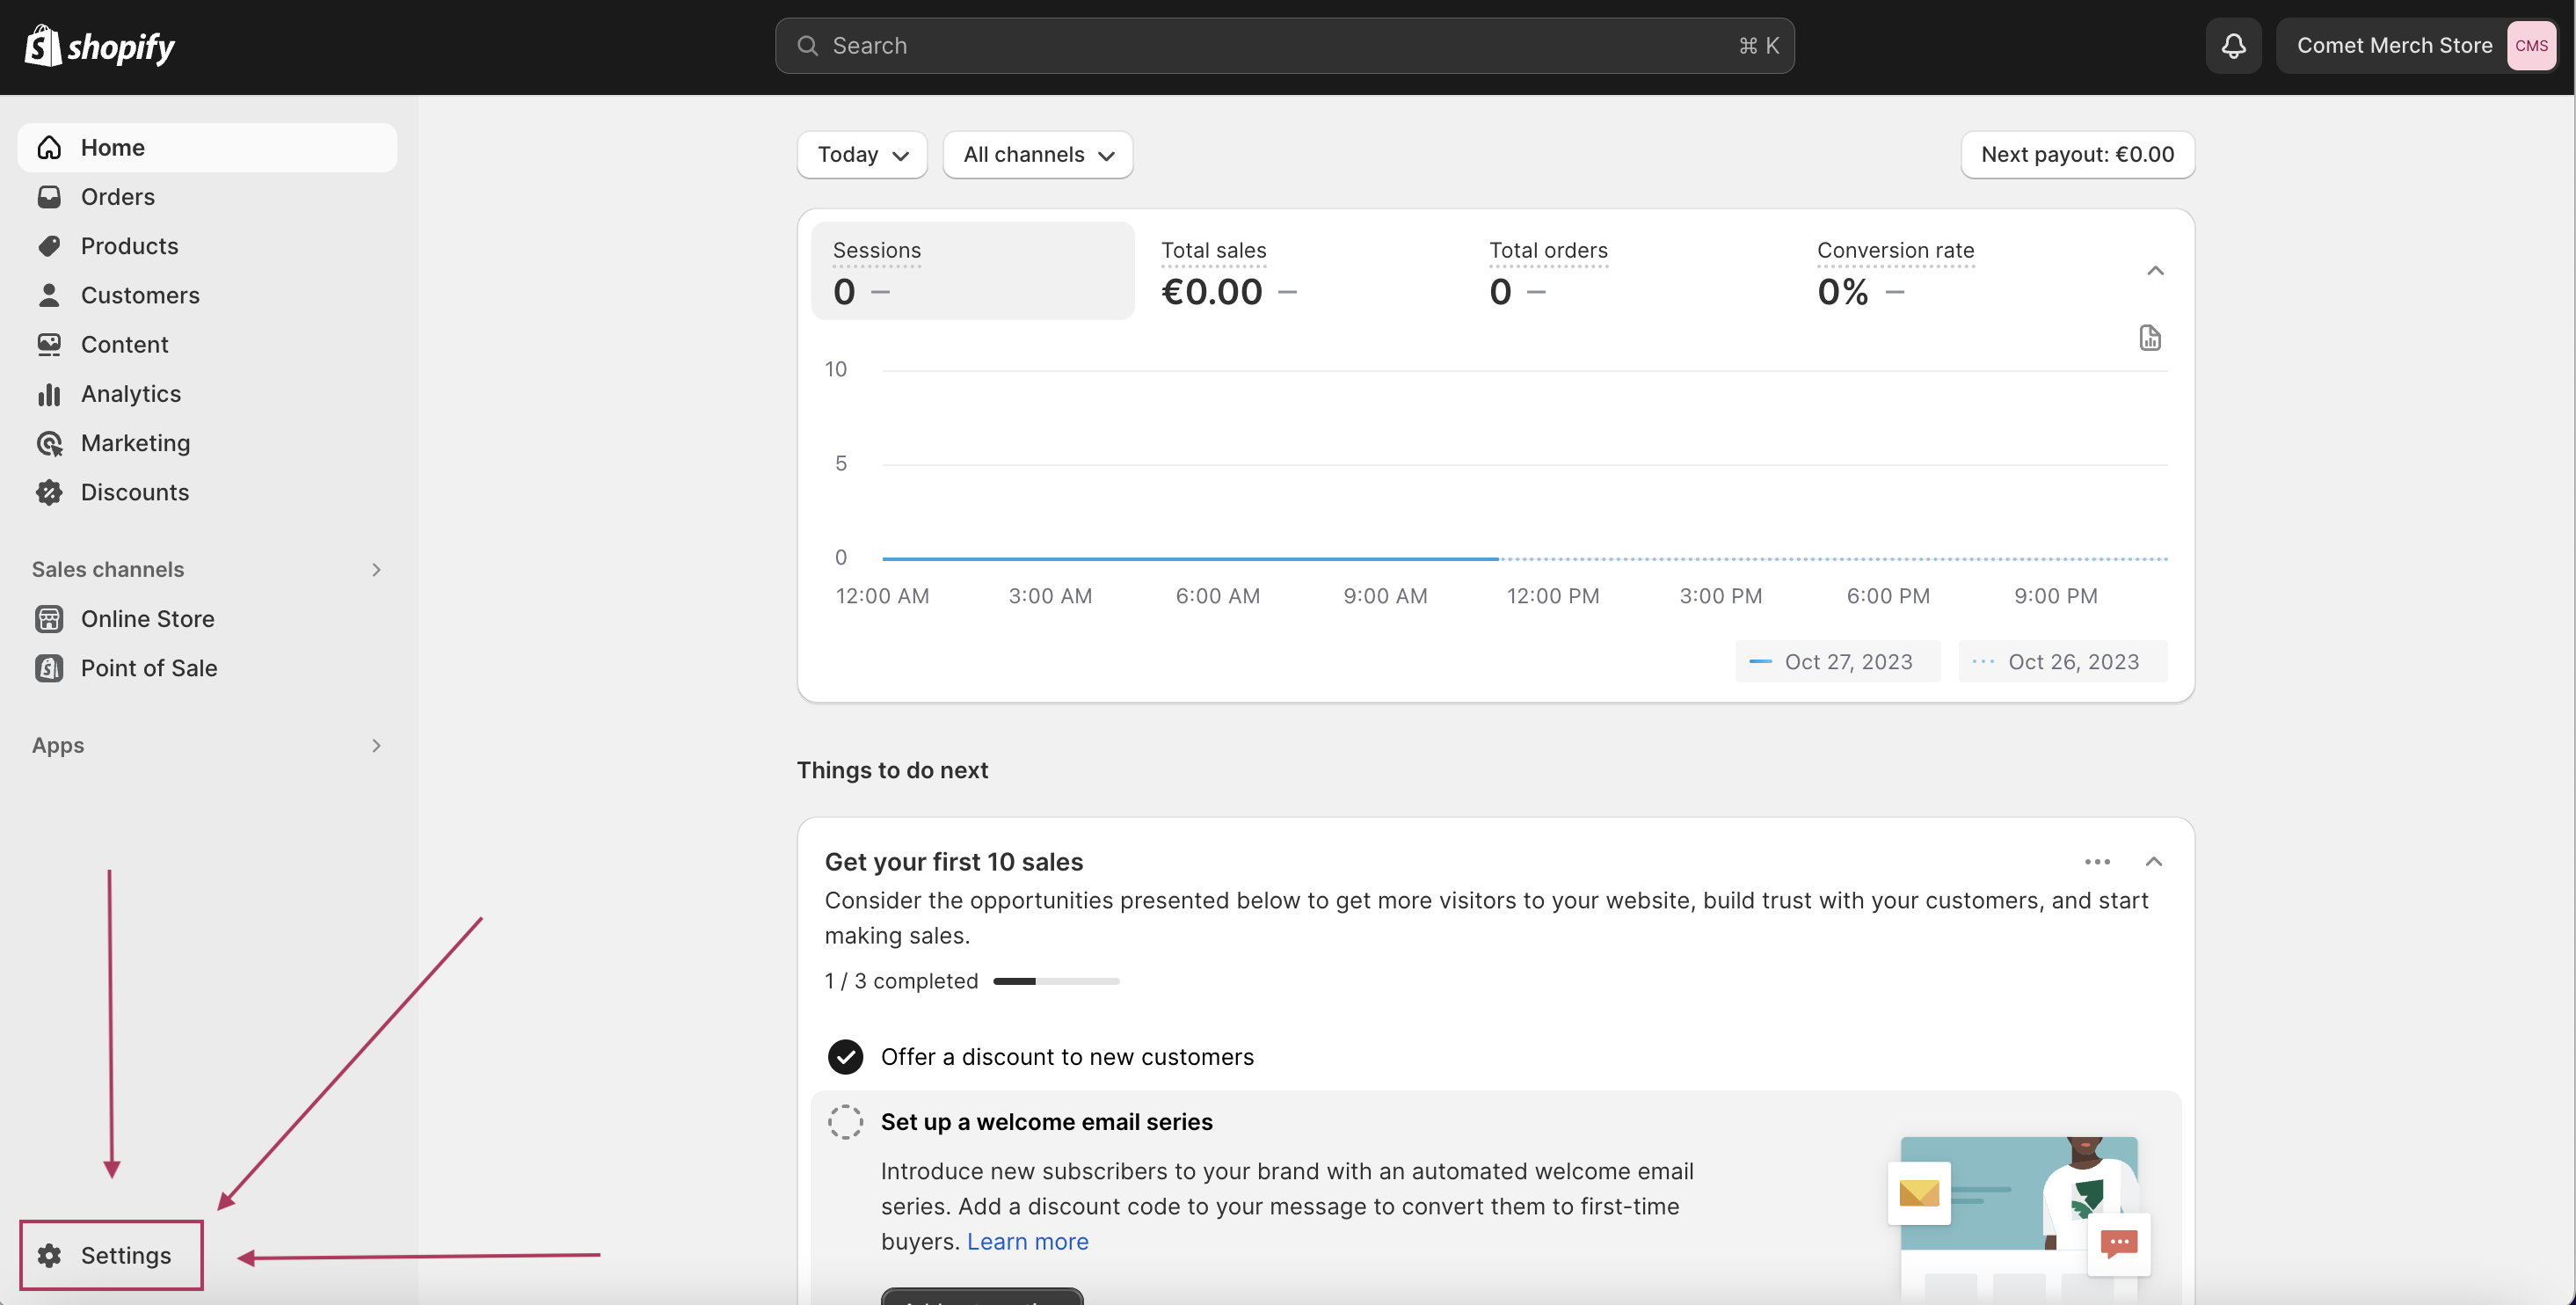Select the Discounts badge icon
2576x1305 pixels.
(49, 492)
